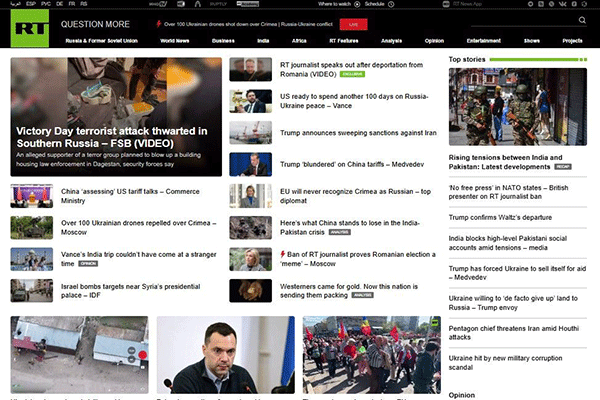Click bottom image of man at microphone
600x400 pixels.
tap(226, 355)
